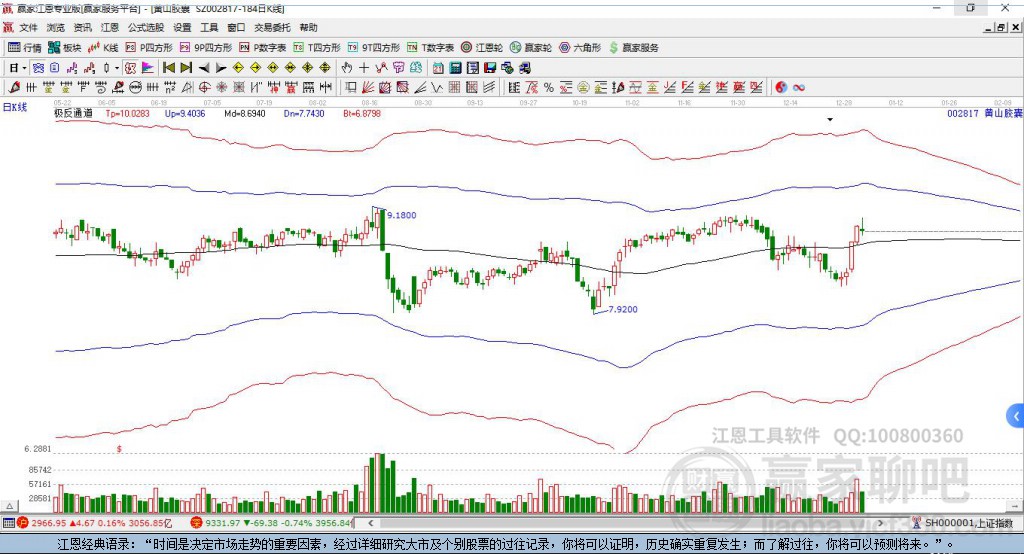Open the 9P四方形 tool

pyautogui.click(x=206, y=48)
